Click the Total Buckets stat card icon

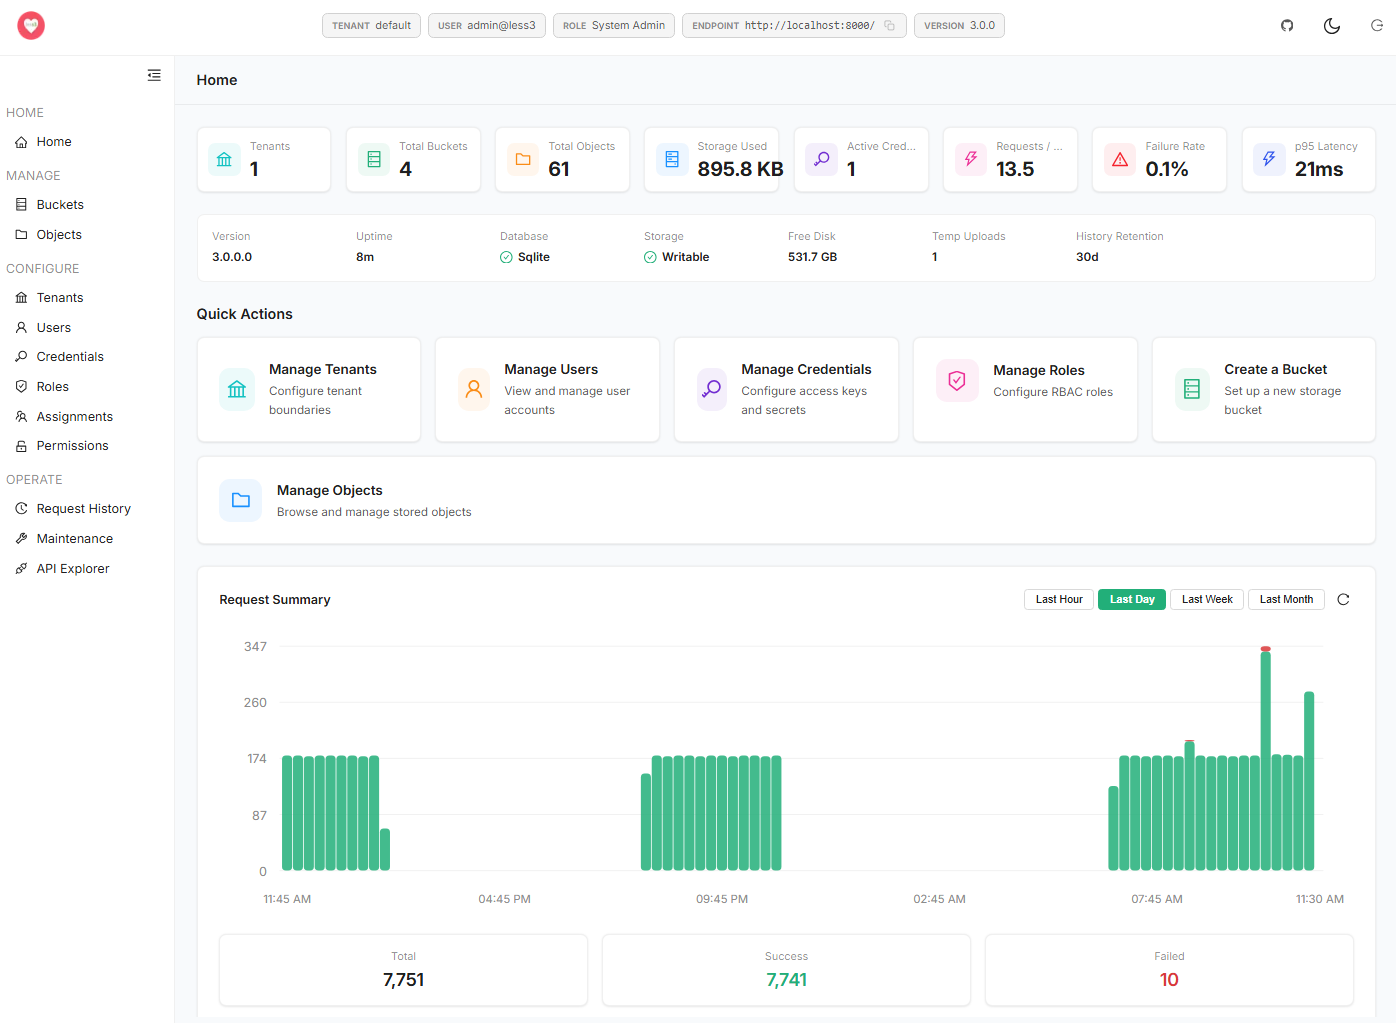click(374, 159)
